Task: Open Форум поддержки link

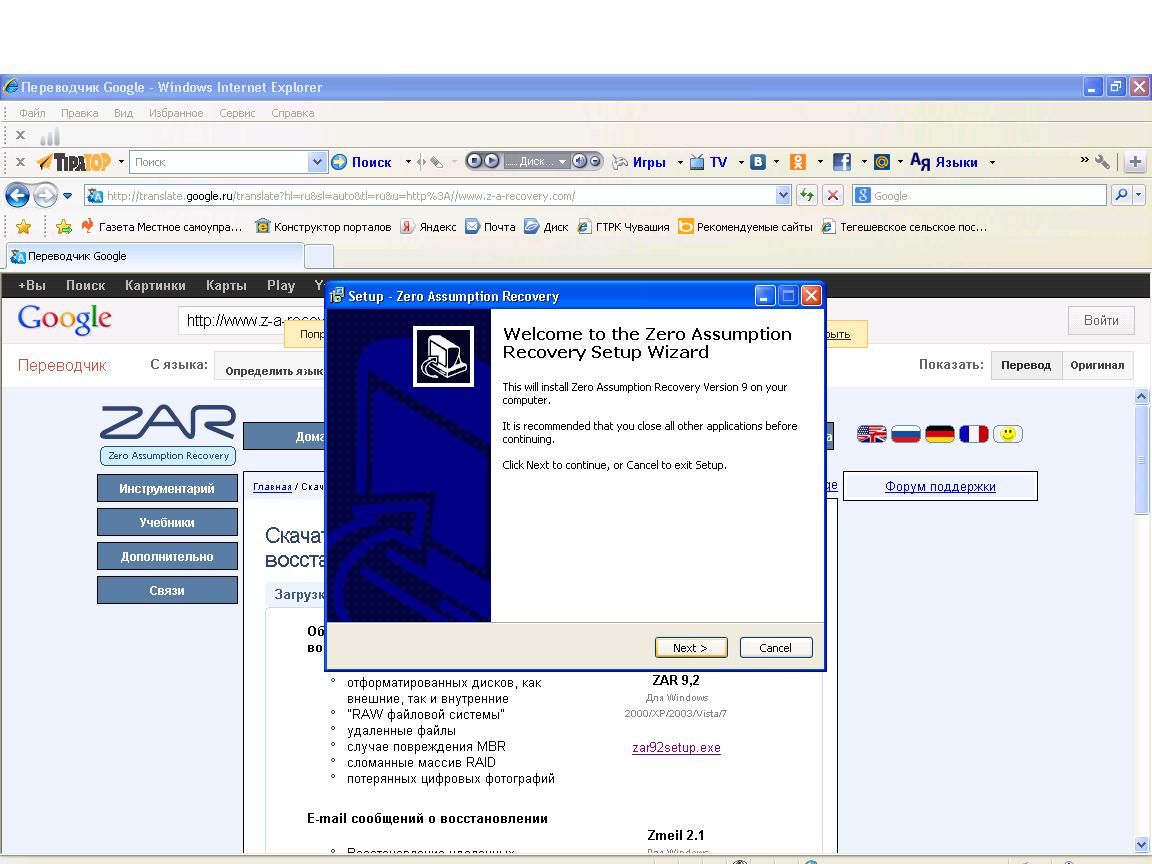Action: [940, 486]
